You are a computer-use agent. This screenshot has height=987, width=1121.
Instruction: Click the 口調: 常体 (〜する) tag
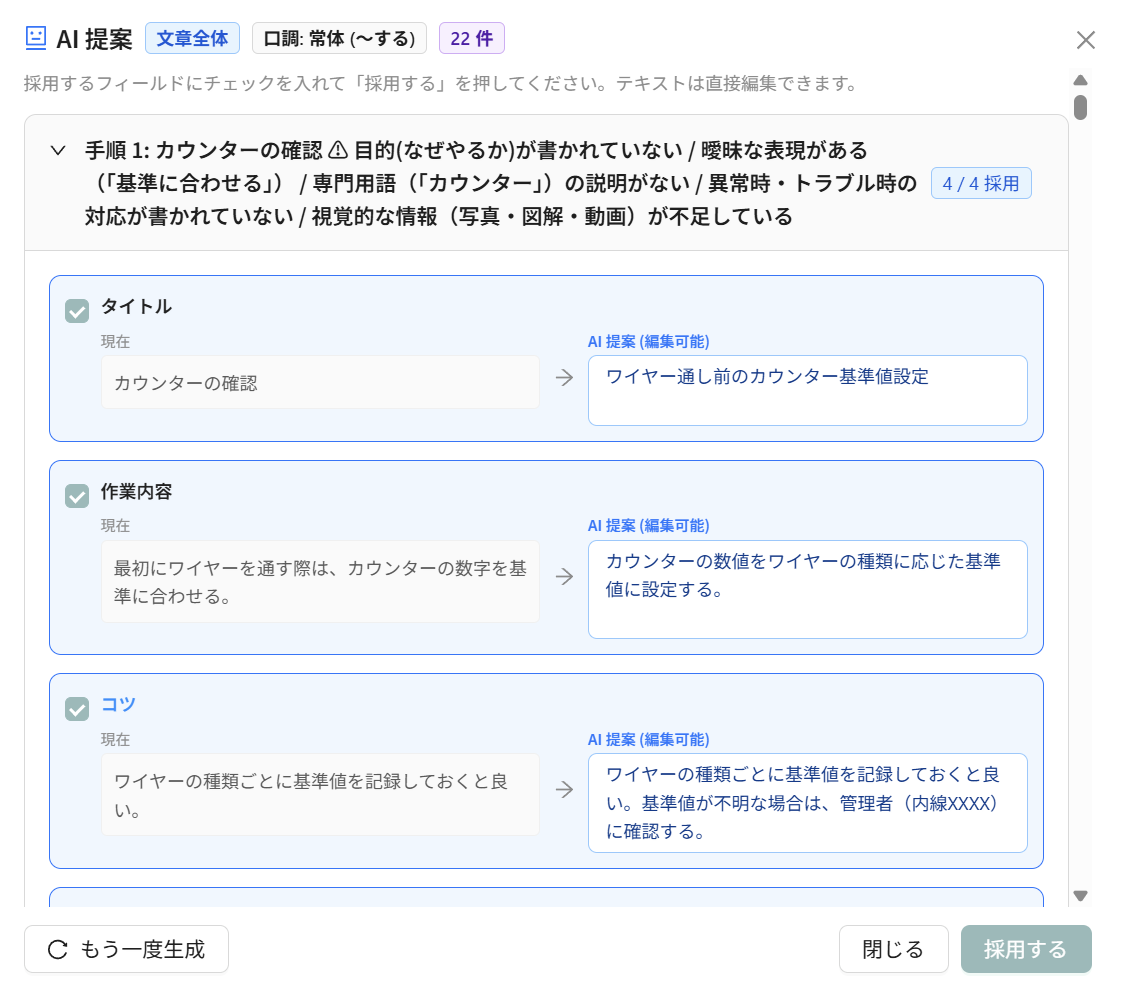(x=340, y=39)
